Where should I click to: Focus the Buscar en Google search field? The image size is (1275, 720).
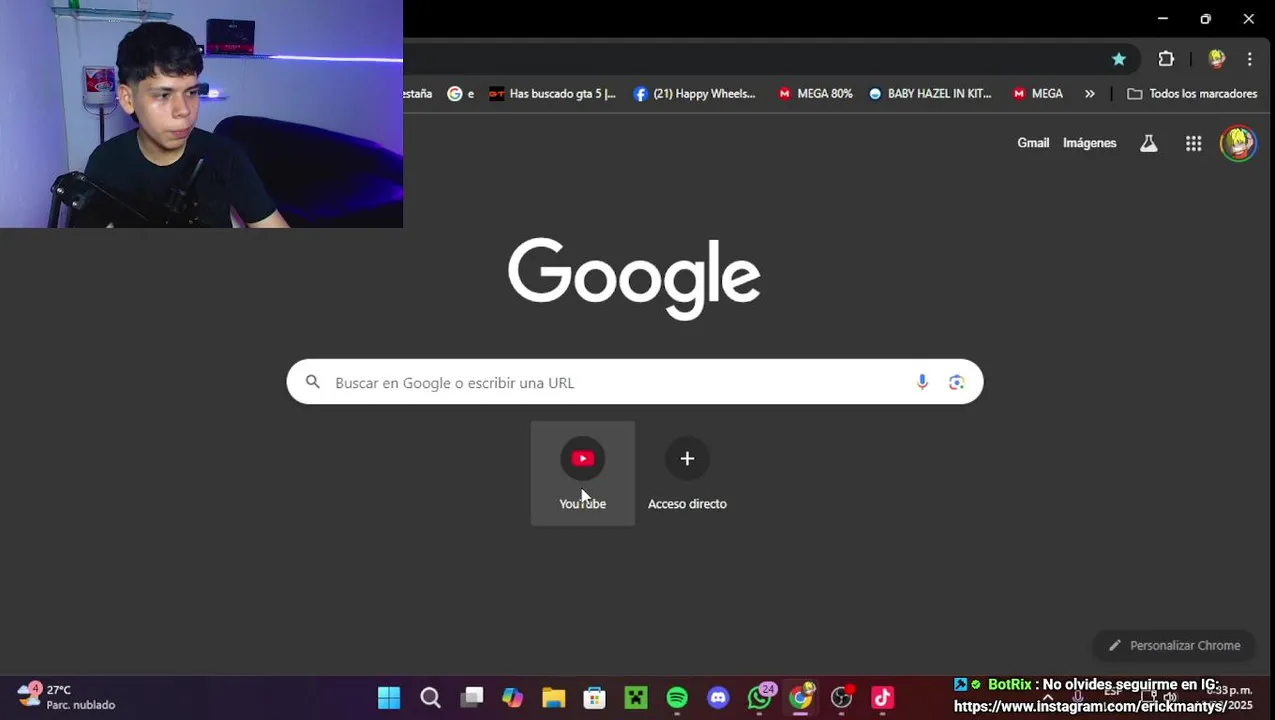635,382
